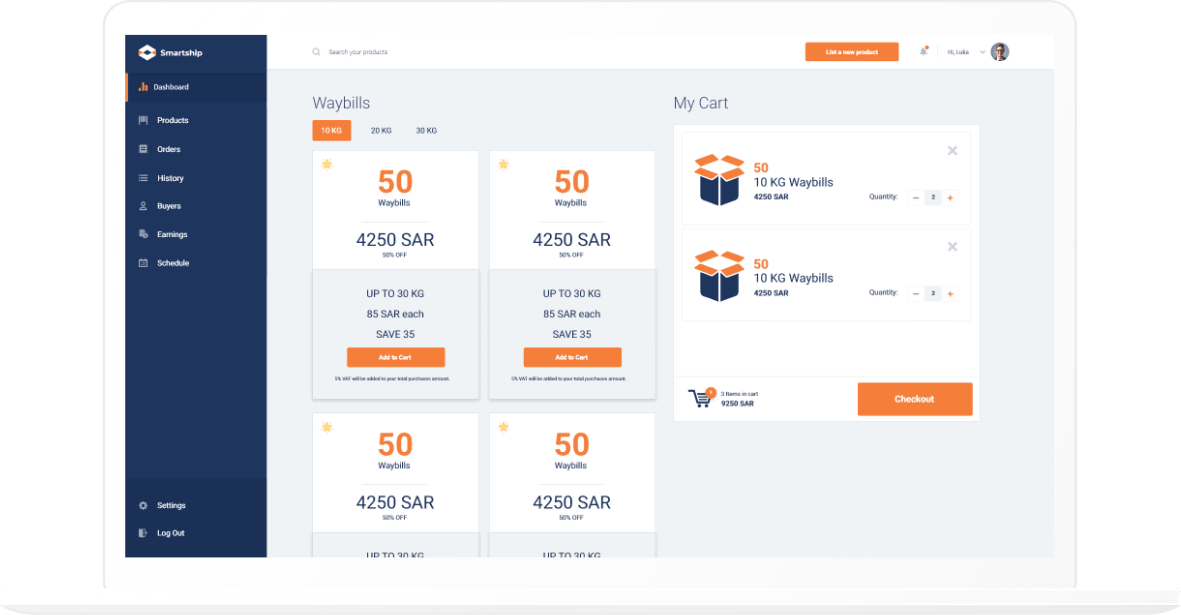Open the notifications bell icon

click(x=923, y=51)
